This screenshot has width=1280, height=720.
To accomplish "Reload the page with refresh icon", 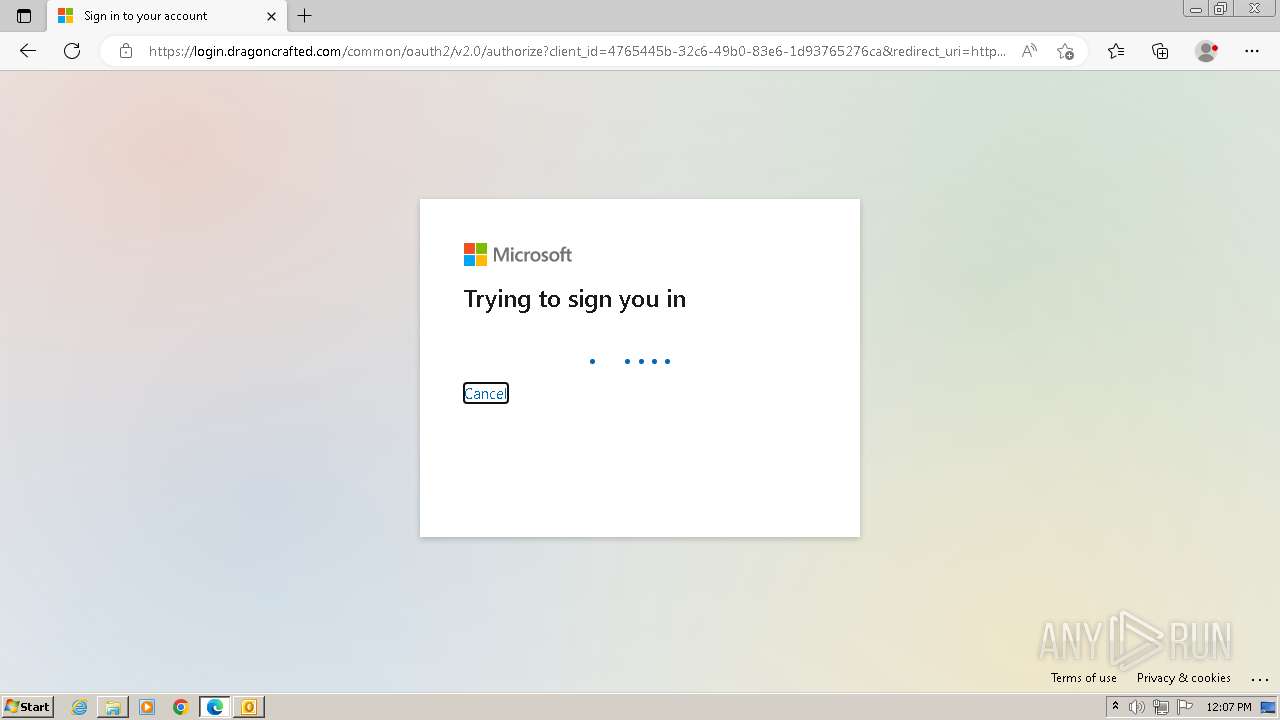I will [72, 51].
